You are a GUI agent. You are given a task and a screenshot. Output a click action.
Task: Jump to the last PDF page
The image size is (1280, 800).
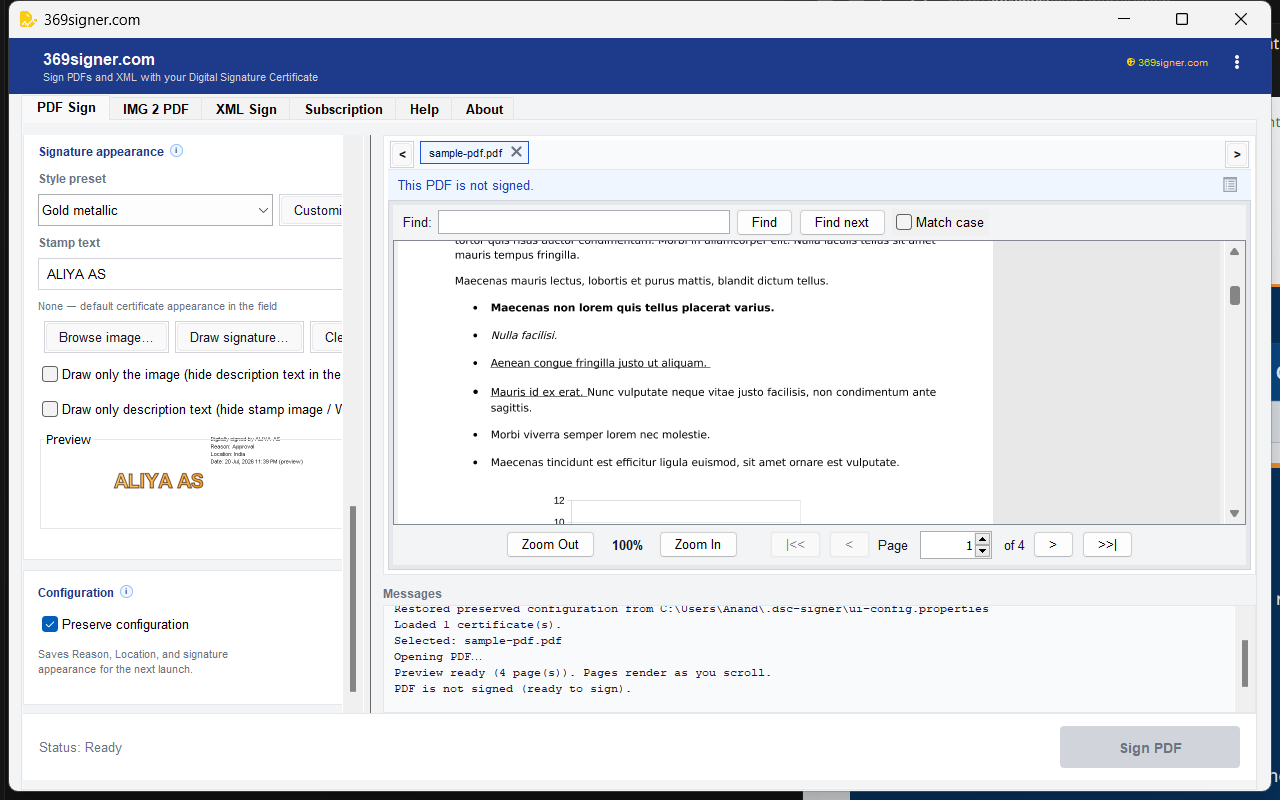click(x=1107, y=545)
